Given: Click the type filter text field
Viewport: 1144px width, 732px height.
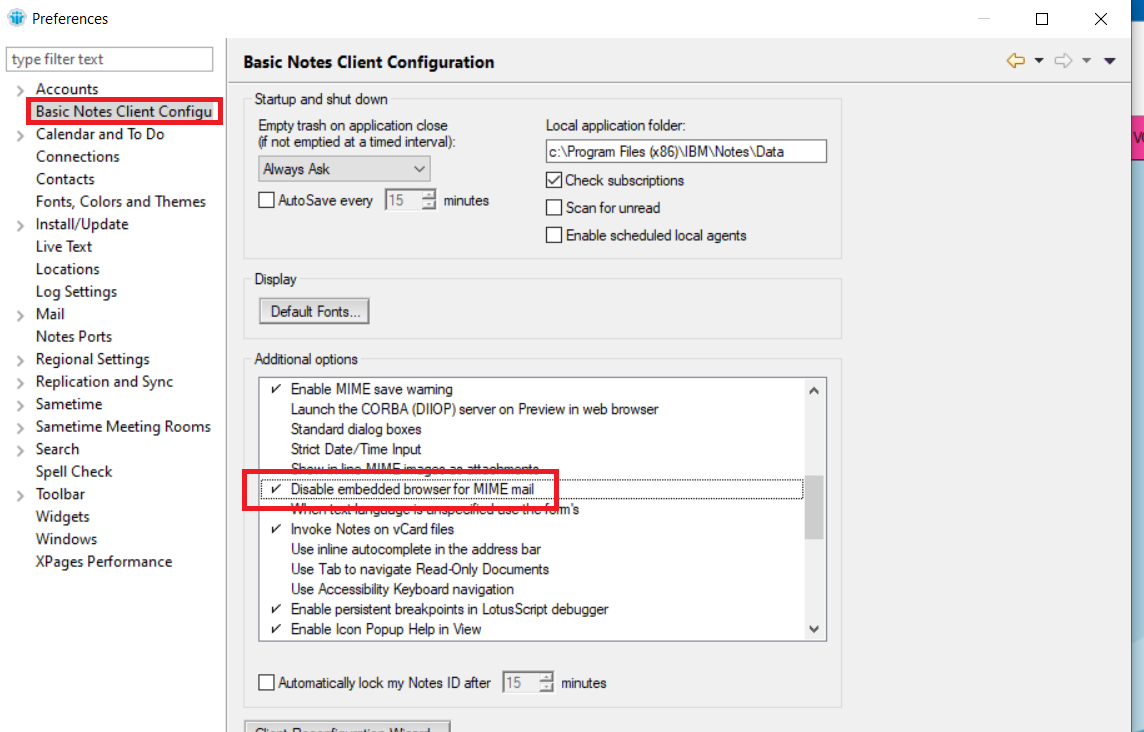Looking at the screenshot, I should click(x=109, y=59).
